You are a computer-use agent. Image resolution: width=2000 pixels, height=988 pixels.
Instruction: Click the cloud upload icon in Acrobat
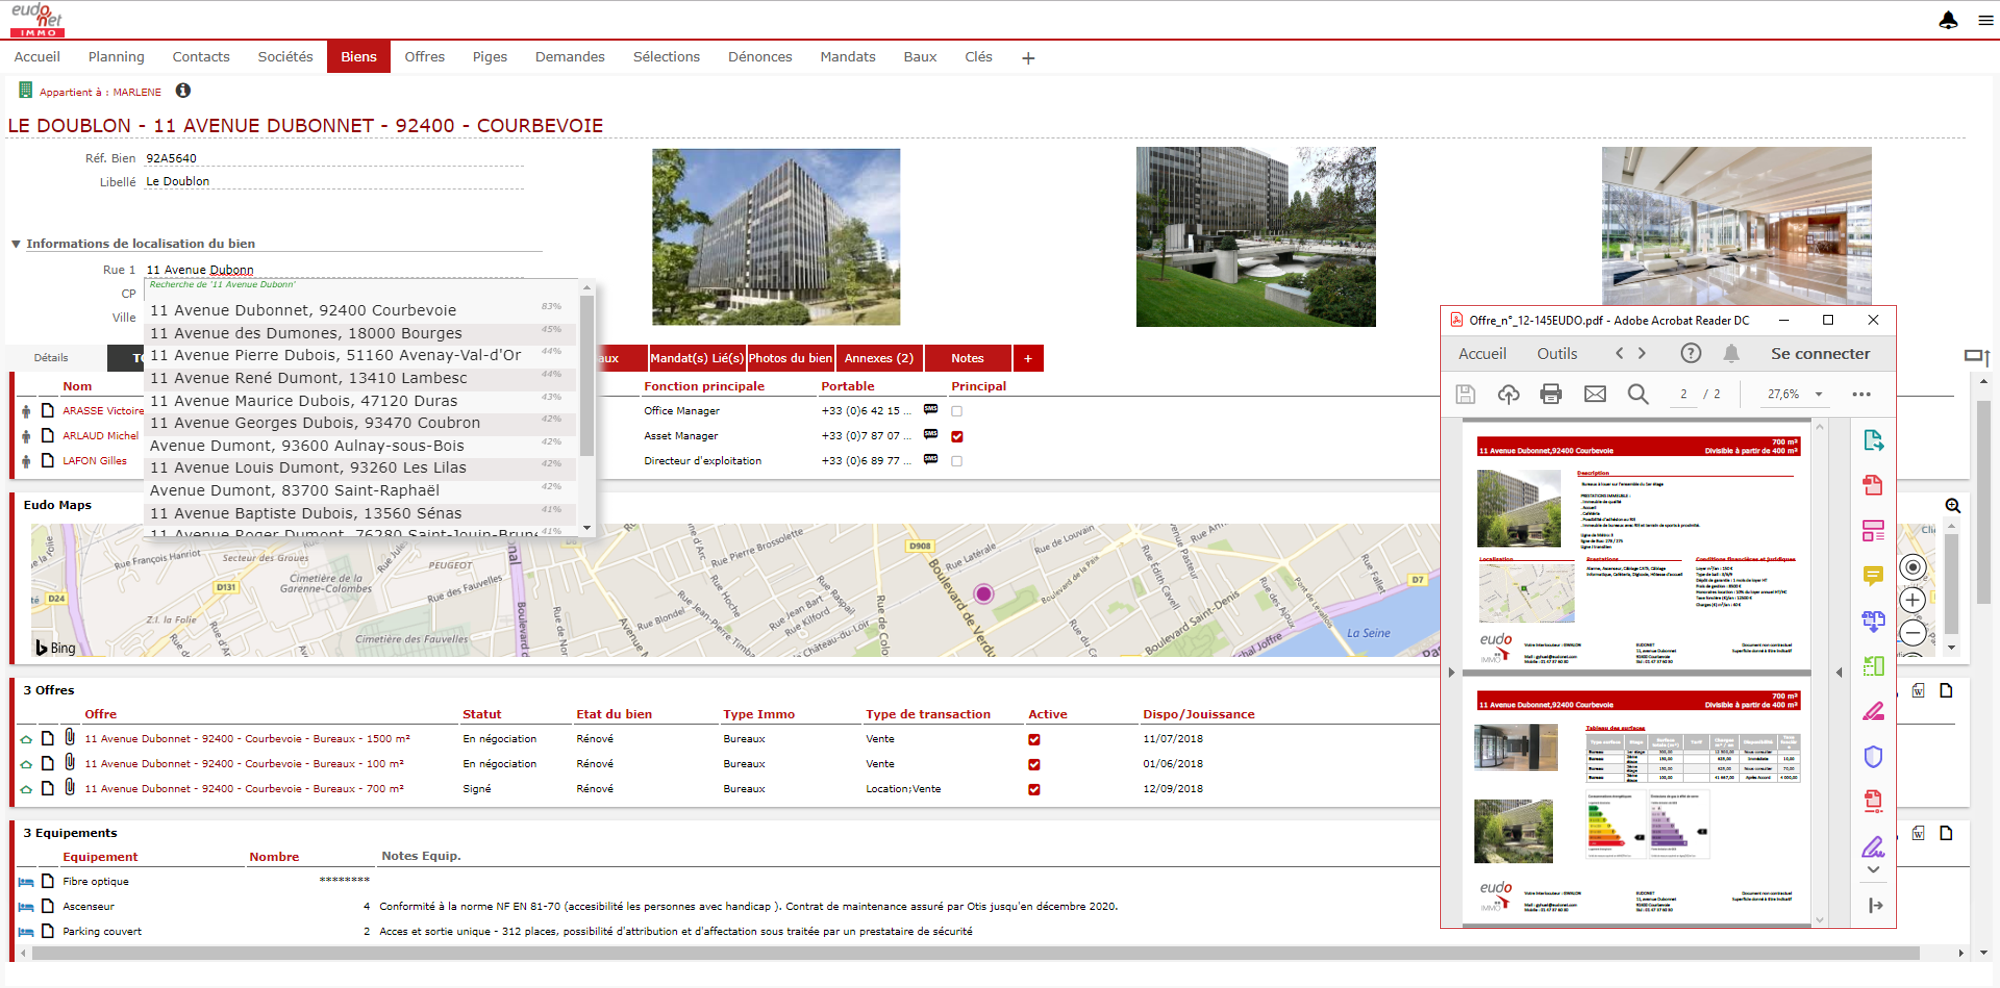(x=1508, y=394)
